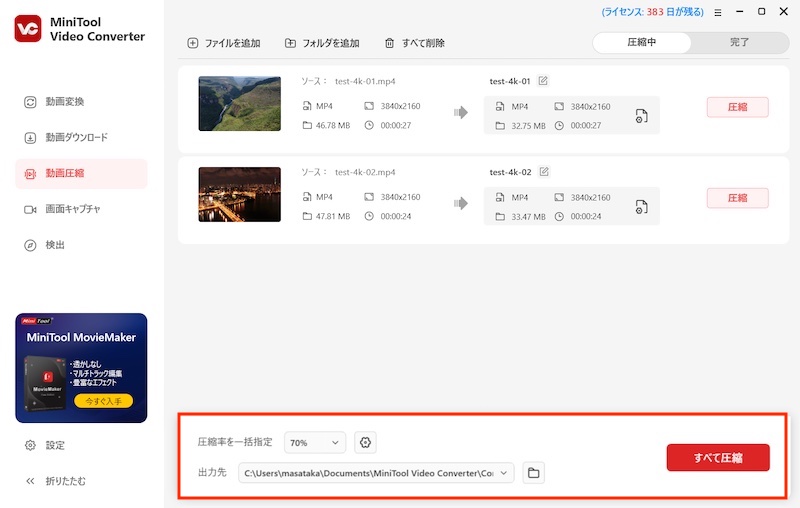Click ファイルを追加 in the toolbar
Viewport: 800px width, 508px height.
click(x=223, y=43)
